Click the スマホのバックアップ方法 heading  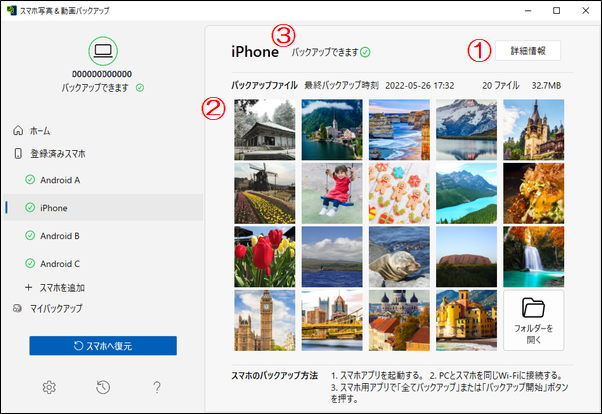coord(275,375)
